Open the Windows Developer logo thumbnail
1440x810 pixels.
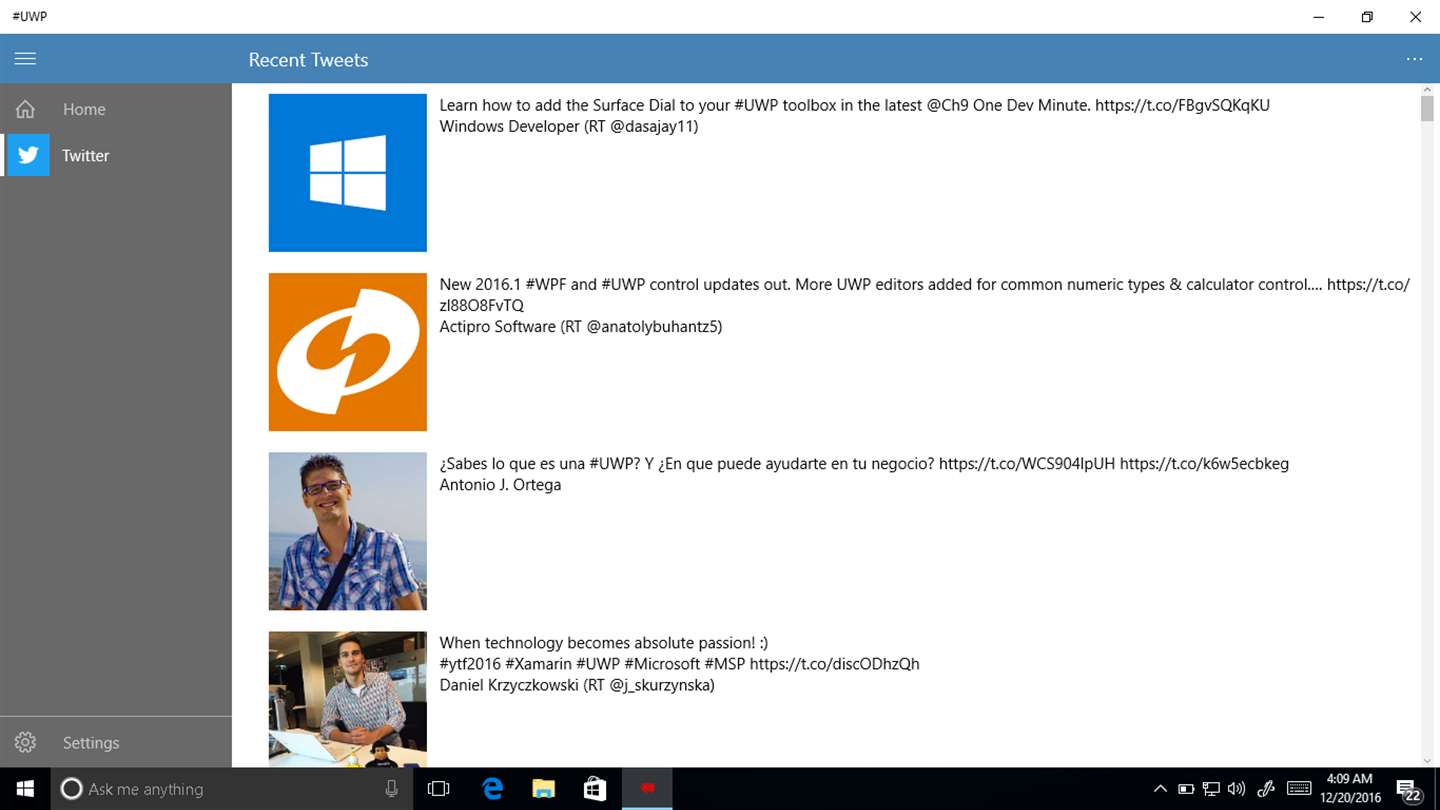348,173
